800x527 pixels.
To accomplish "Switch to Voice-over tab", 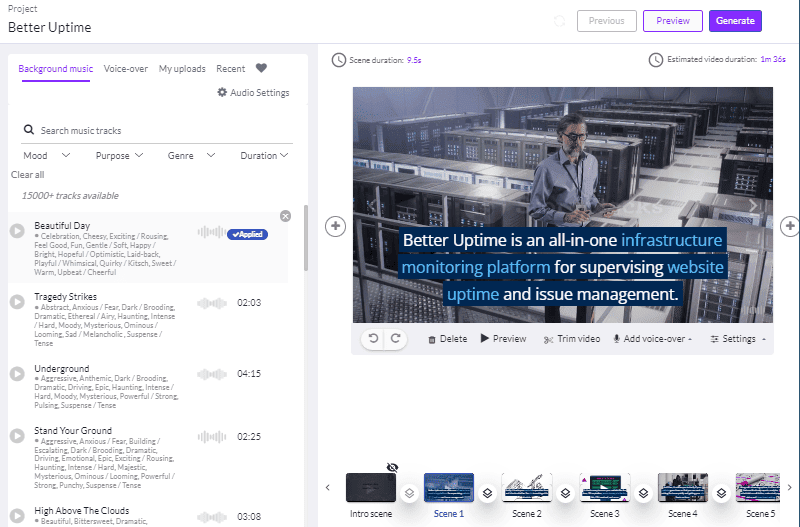I will pos(126,68).
